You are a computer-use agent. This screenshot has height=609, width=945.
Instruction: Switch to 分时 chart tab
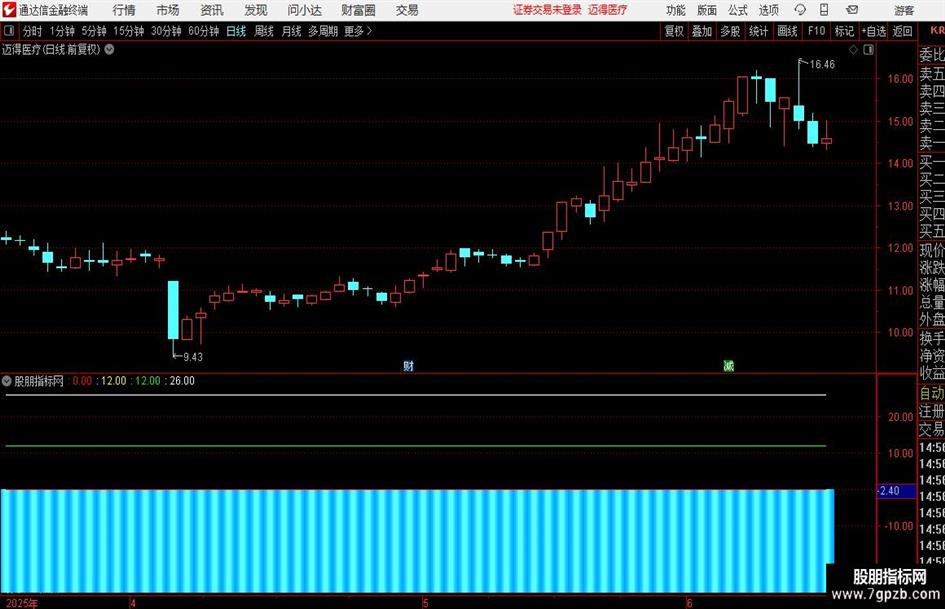[x=32, y=31]
